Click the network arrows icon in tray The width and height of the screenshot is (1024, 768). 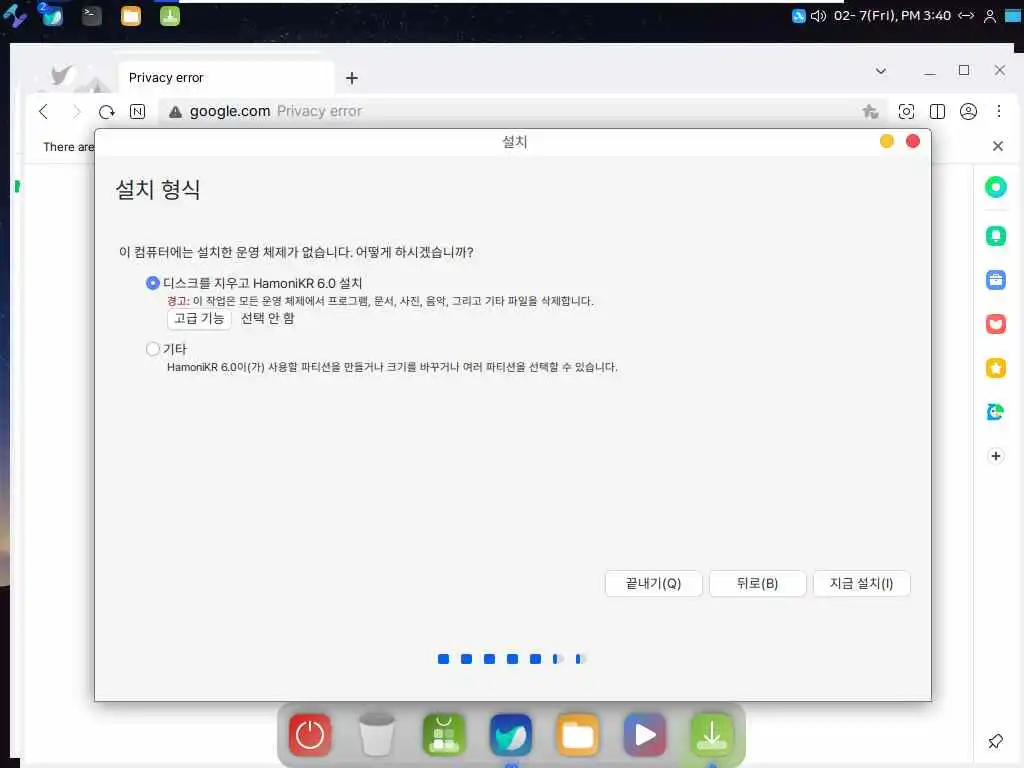(x=967, y=16)
